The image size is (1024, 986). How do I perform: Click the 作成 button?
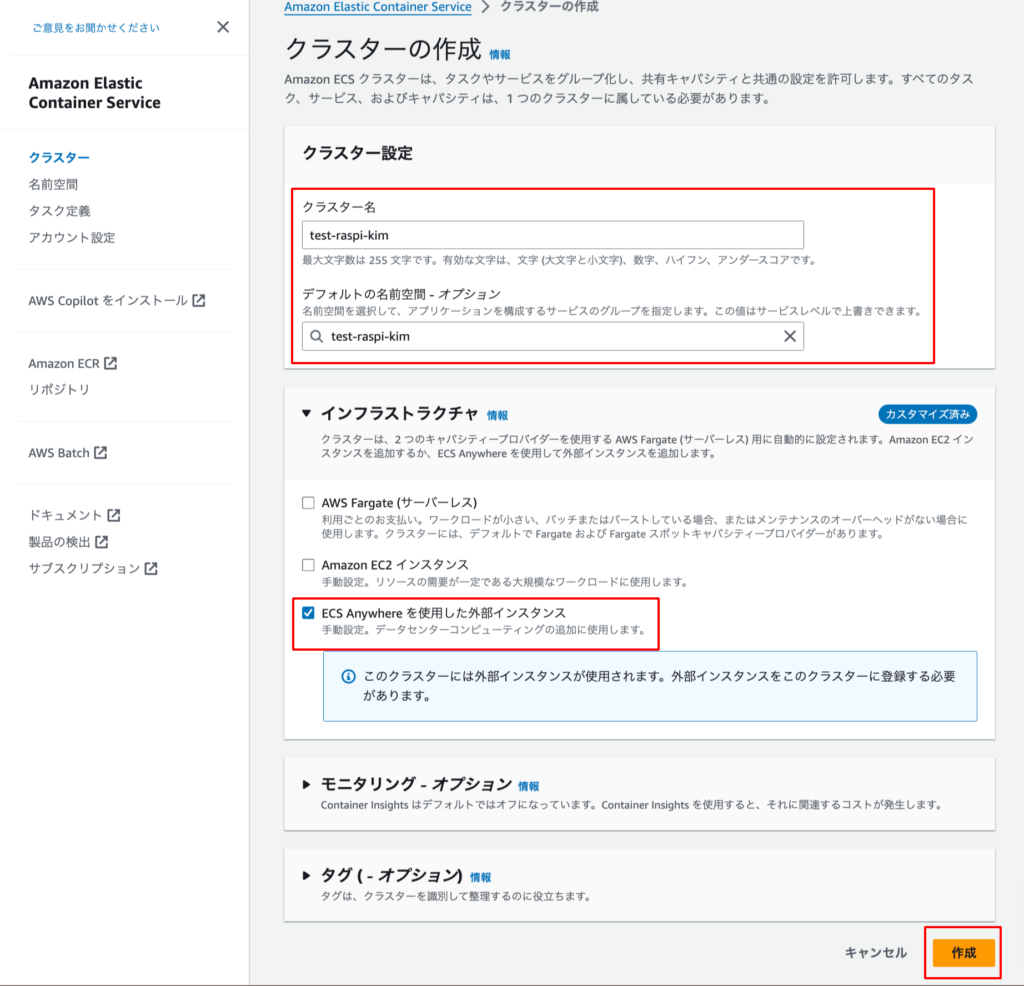pos(963,953)
